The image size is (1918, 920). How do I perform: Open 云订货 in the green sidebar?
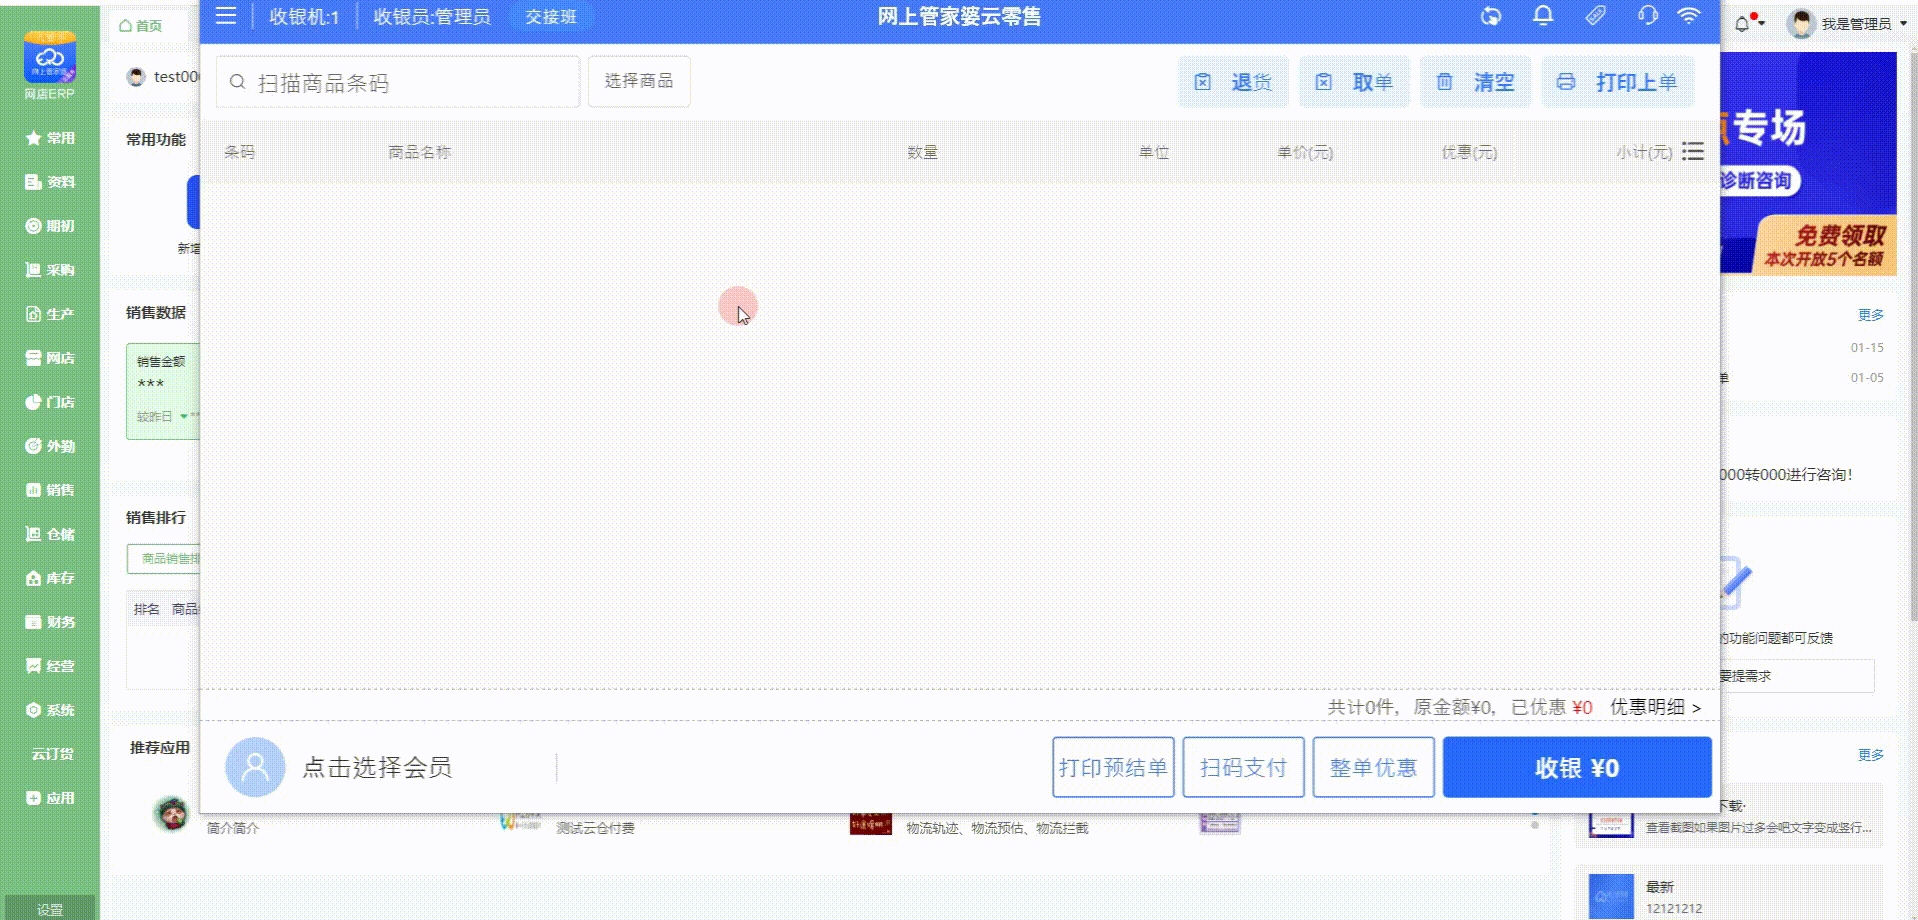pyautogui.click(x=52, y=754)
